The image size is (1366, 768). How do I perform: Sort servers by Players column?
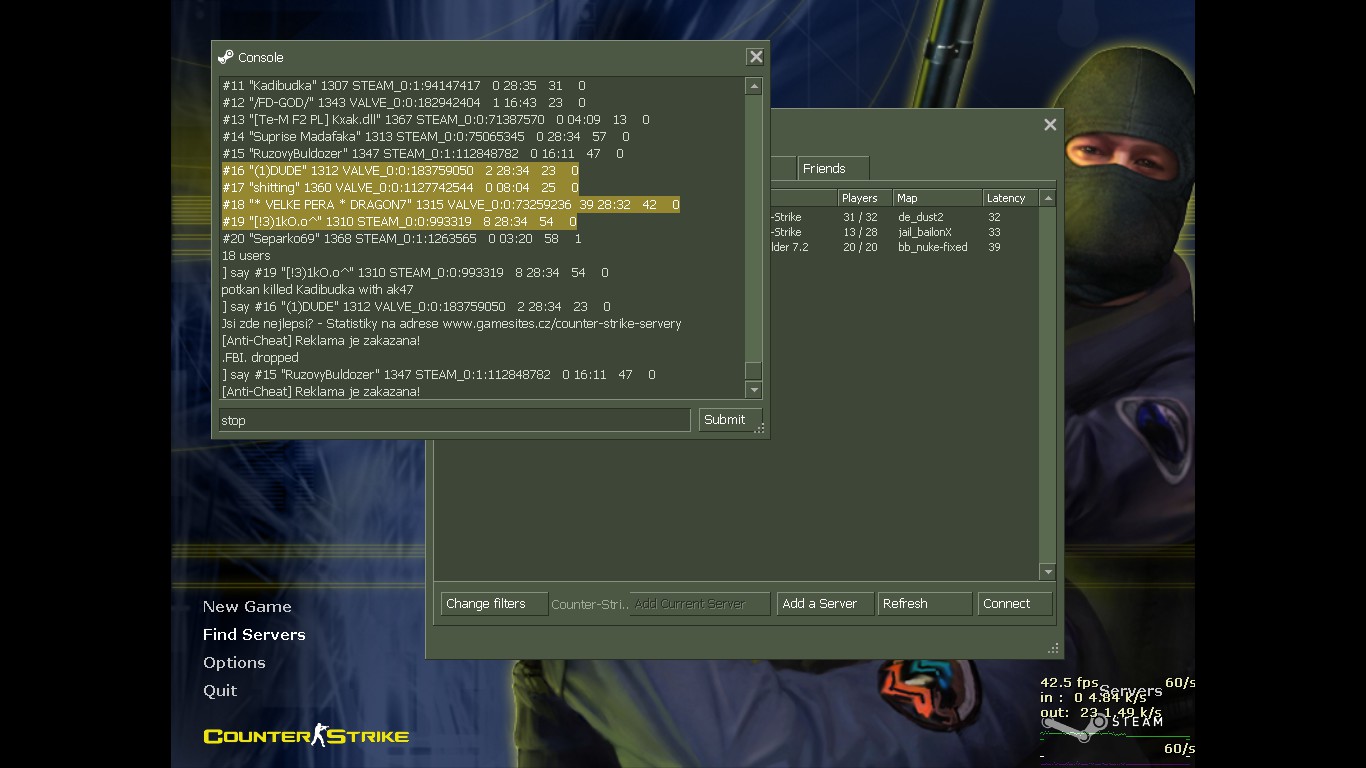pyautogui.click(x=864, y=198)
